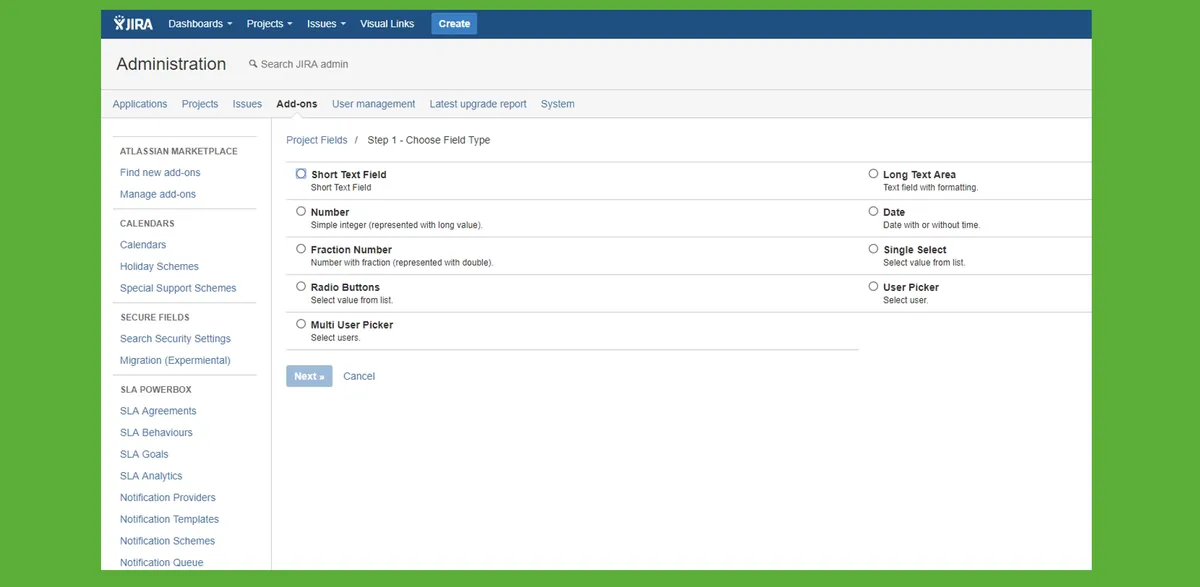Select the Number field type radio button
Screen dimensions: 1200x587
pos(301,211)
